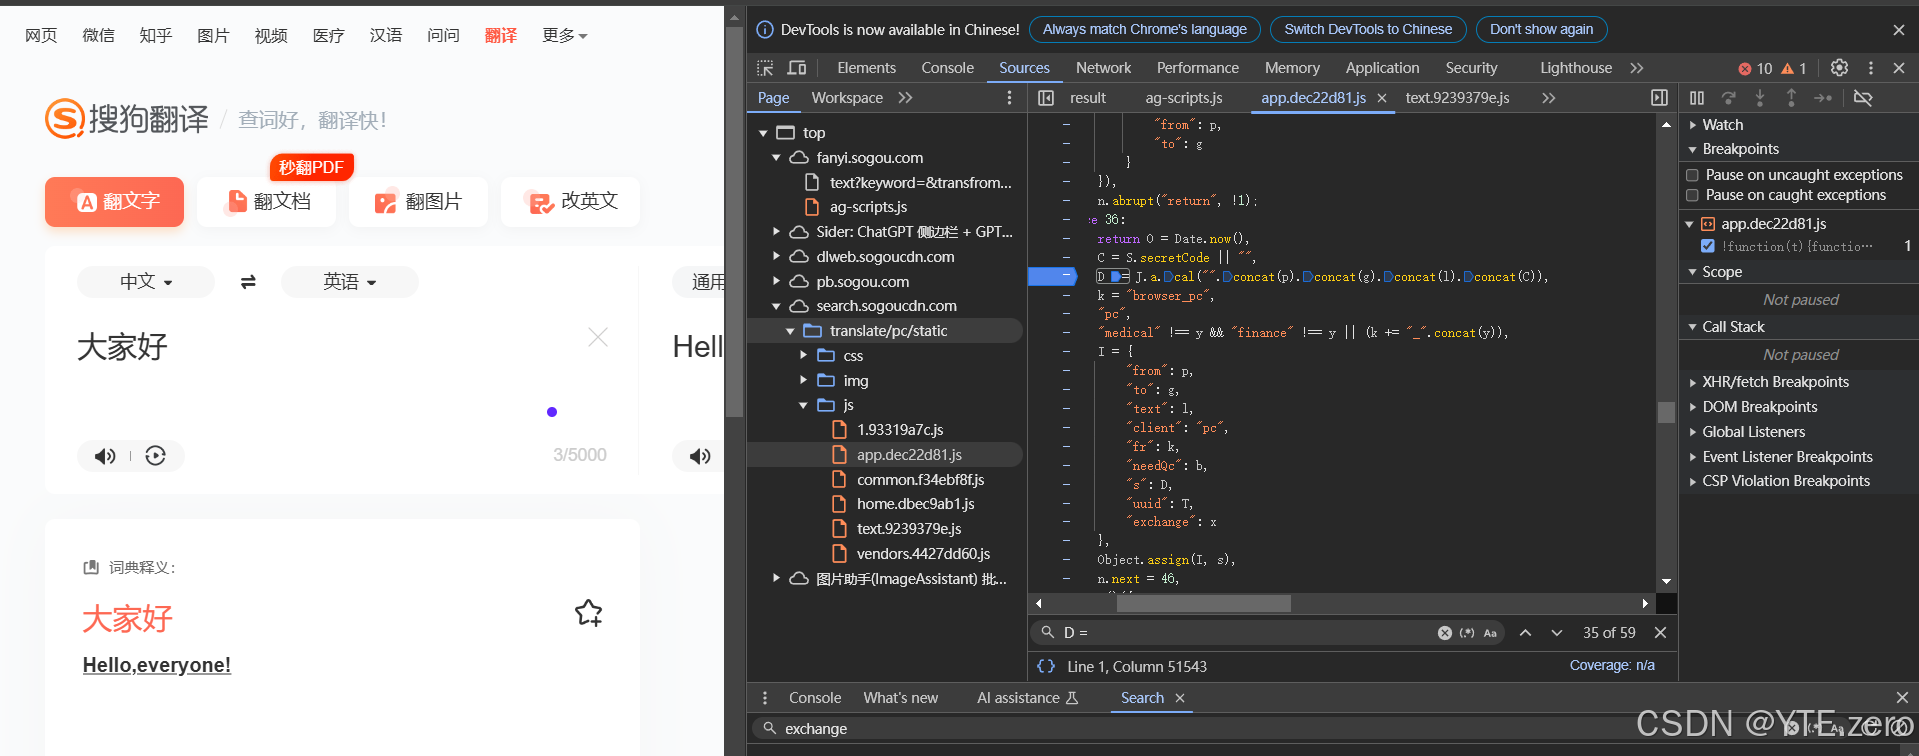Image resolution: width=1919 pixels, height=756 pixels.
Task: Click the code vertical scrollbar thumb
Action: click(x=1666, y=412)
